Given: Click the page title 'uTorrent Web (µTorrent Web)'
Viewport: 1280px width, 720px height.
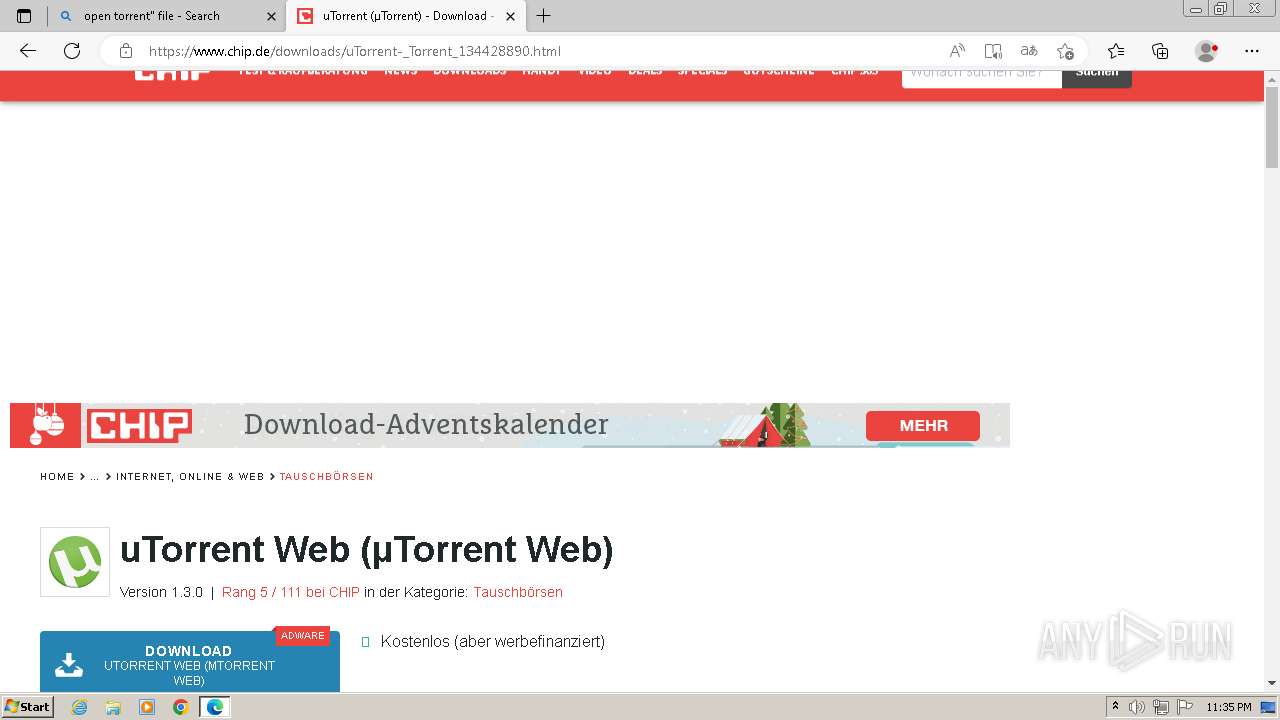Looking at the screenshot, I should pyautogui.click(x=366, y=549).
